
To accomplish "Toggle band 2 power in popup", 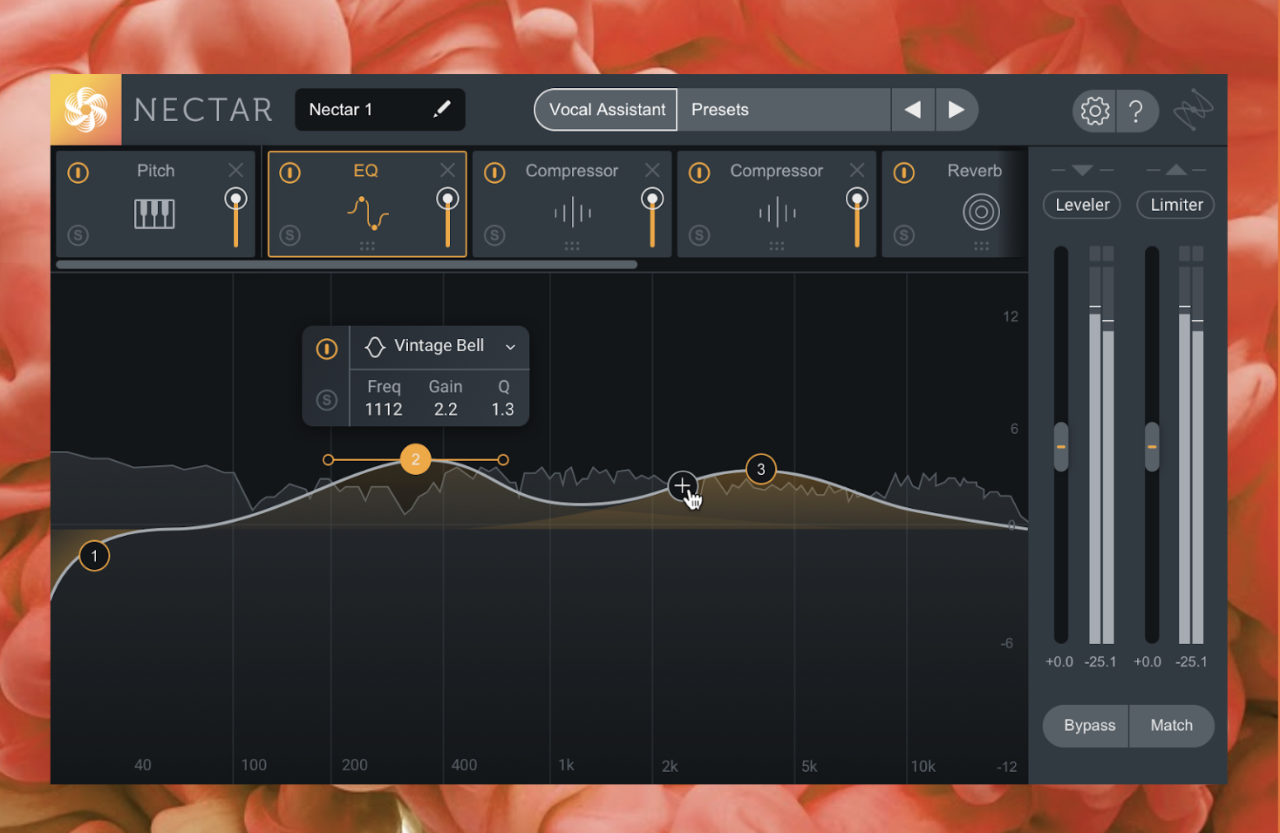I will pos(327,349).
